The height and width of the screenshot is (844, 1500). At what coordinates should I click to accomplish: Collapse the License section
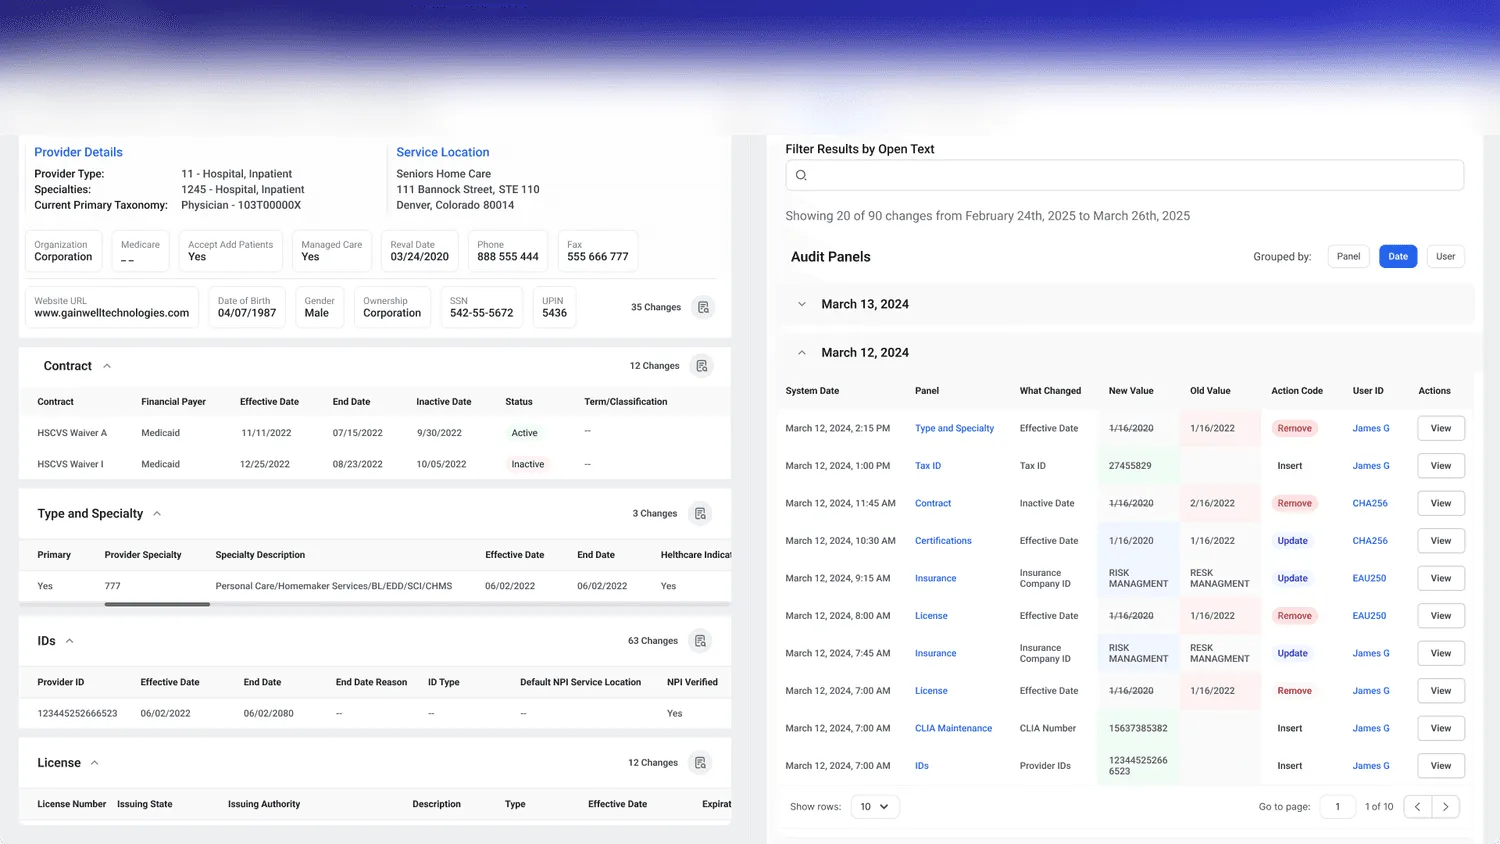point(94,763)
